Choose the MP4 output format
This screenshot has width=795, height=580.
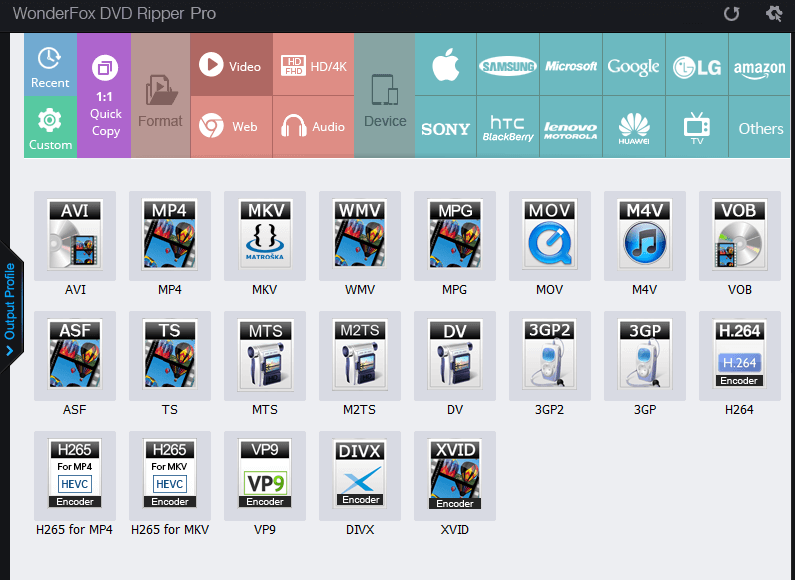[170, 236]
